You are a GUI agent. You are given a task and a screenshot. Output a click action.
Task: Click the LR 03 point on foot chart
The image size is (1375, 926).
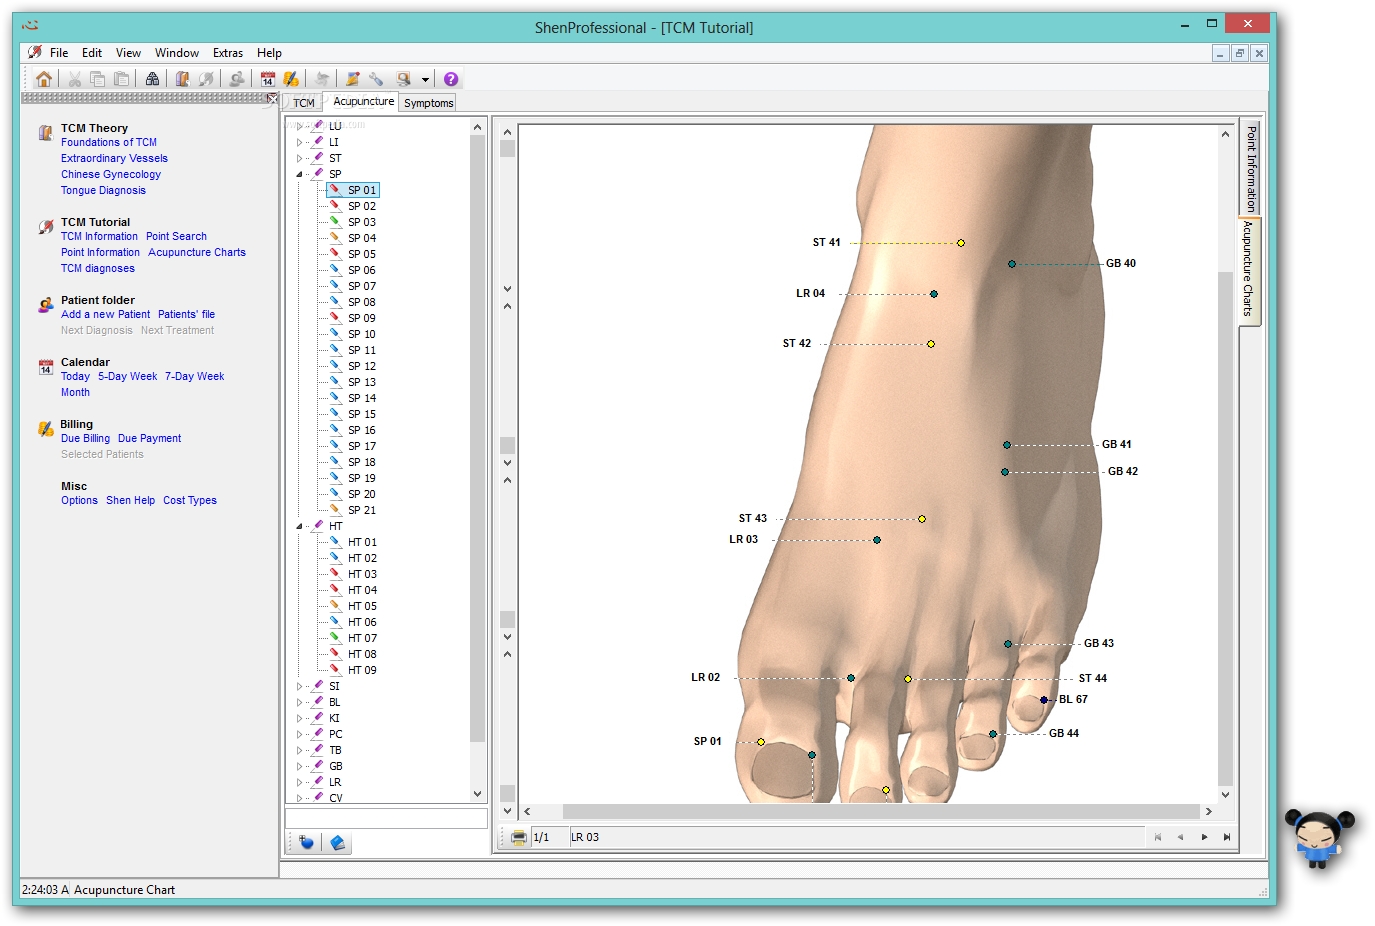(x=877, y=540)
